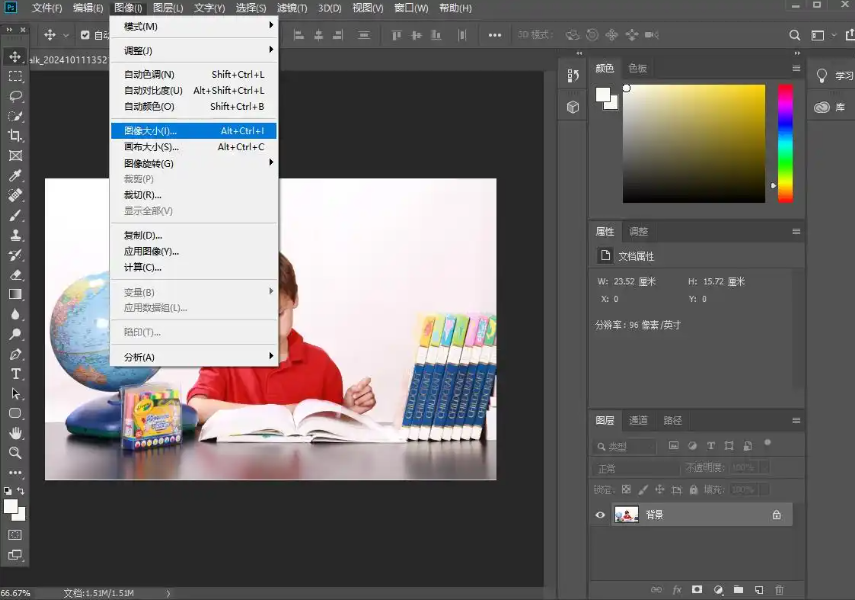Image resolution: width=855 pixels, height=600 pixels.
Task: Toggle the auto-select checkbox in options bar
Action: click(85, 35)
